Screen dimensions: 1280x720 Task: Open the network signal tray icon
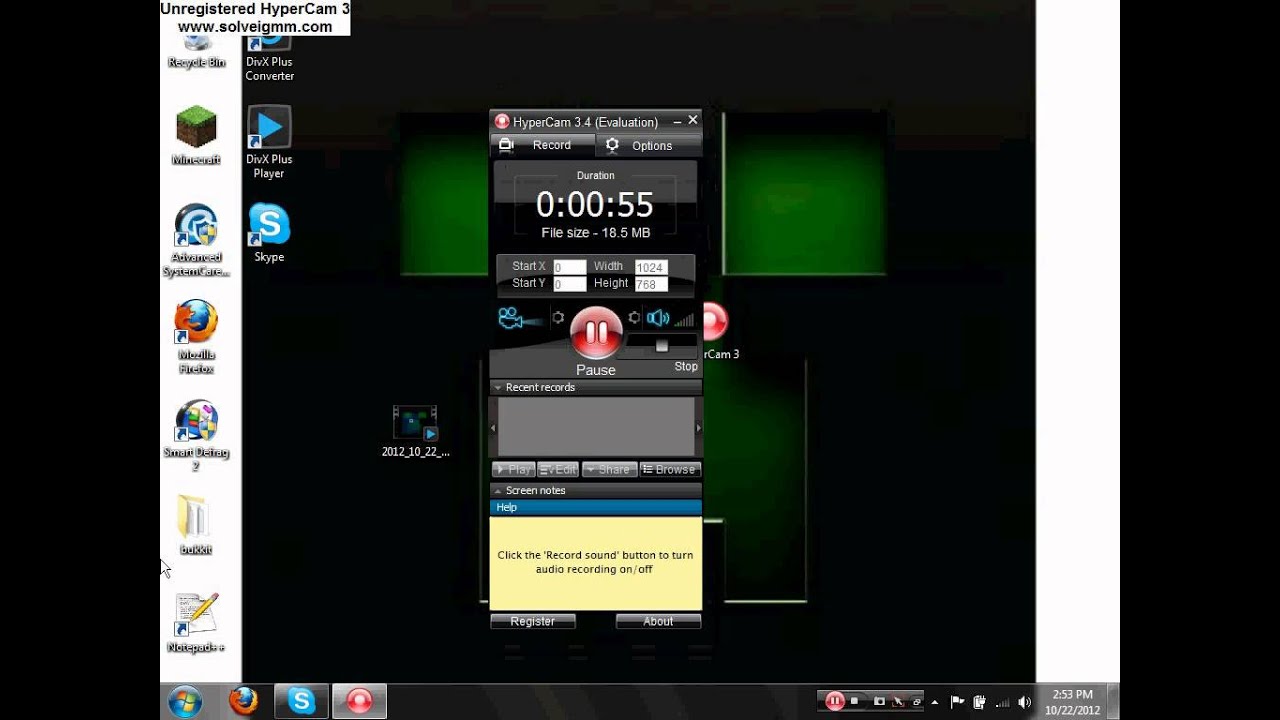pyautogui.click(x=1002, y=702)
